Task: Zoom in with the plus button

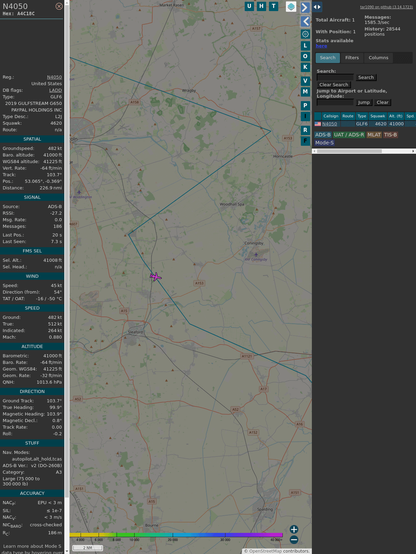Action: [294, 529]
